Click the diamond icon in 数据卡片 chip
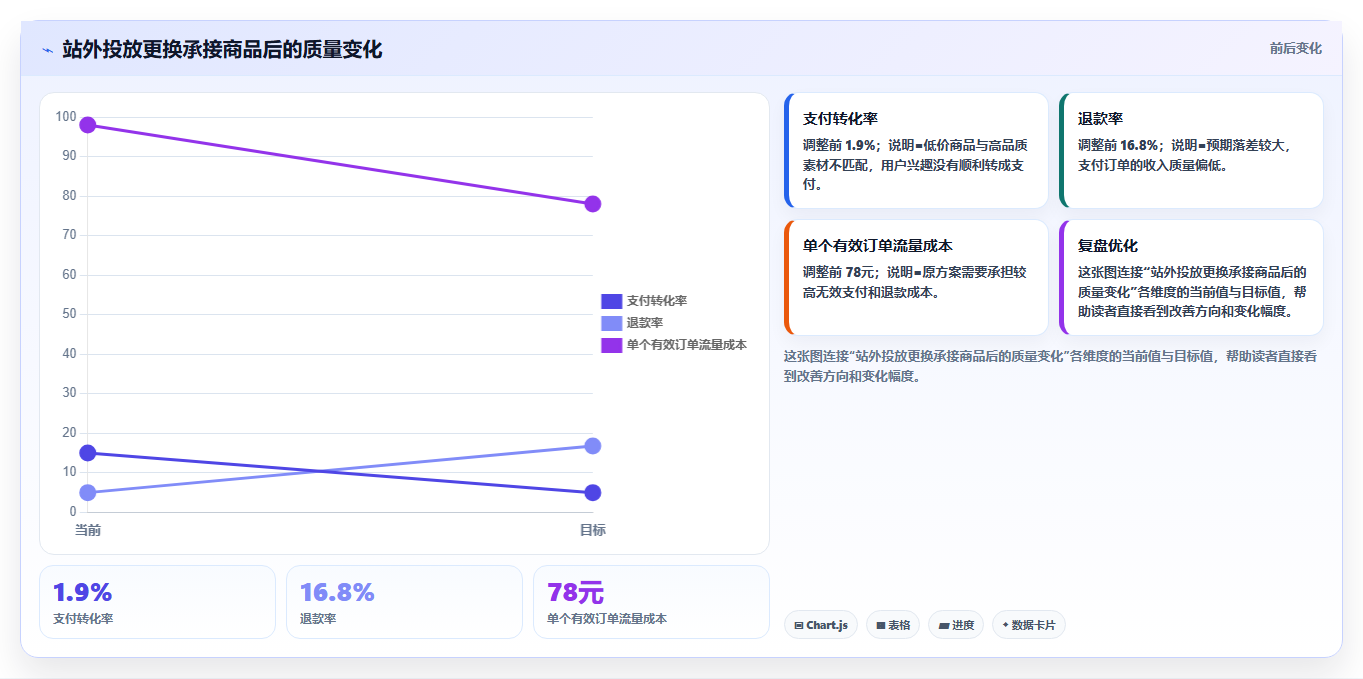The width and height of the screenshot is (1363, 679). pos(1005,625)
